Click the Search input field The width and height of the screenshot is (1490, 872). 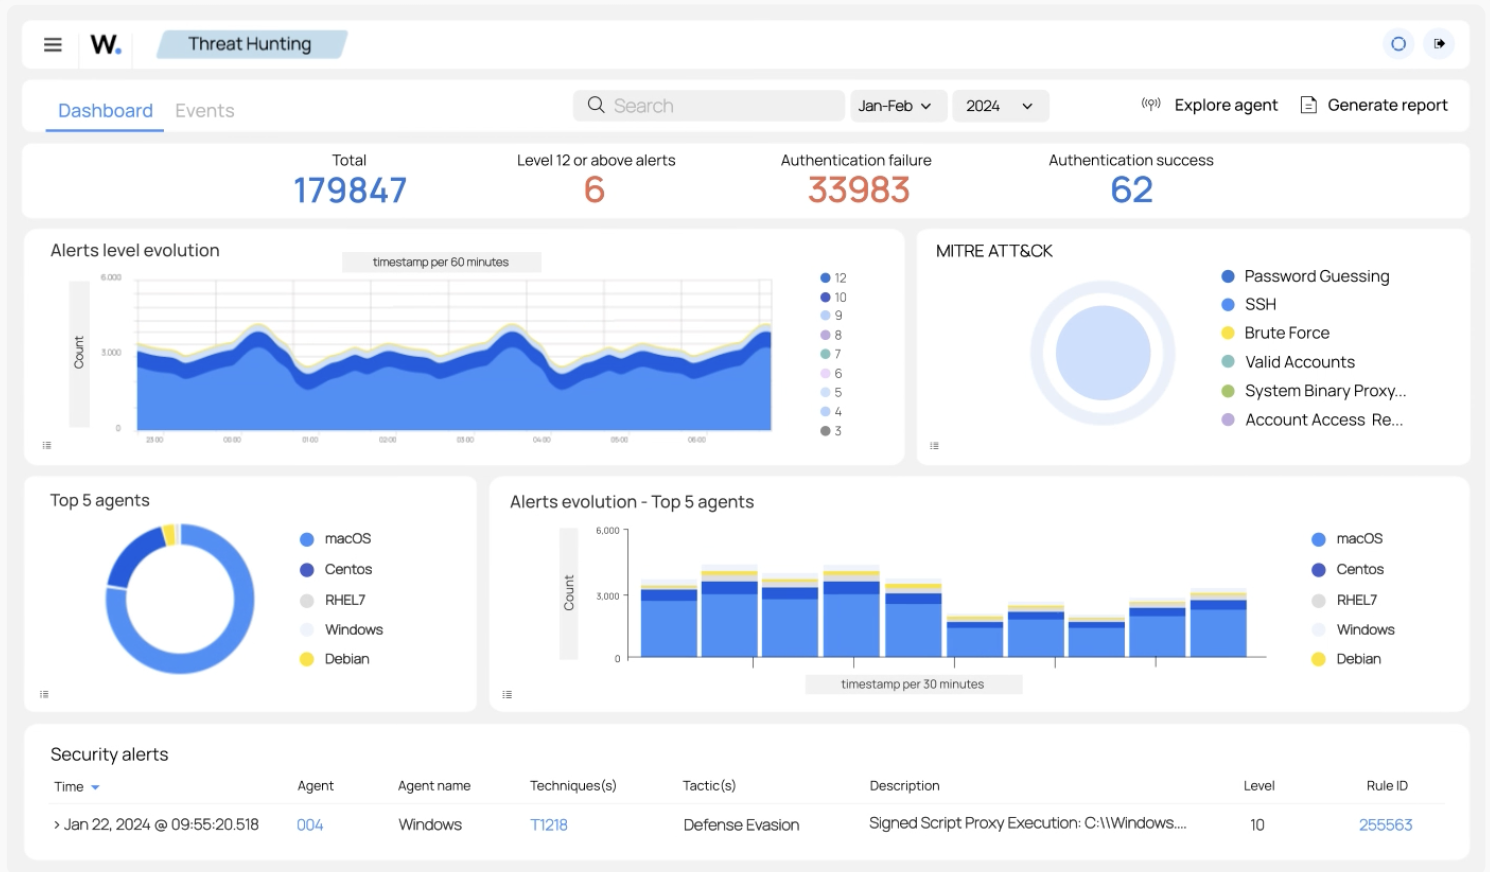(708, 105)
